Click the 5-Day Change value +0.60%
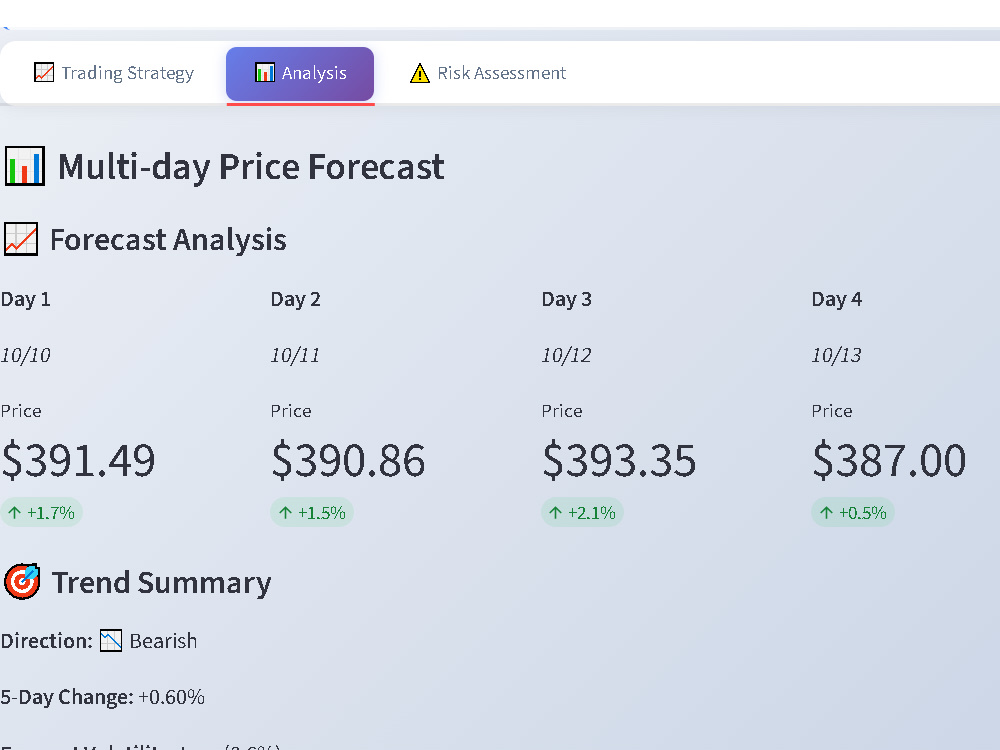This screenshot has height=750, width=1000. tap(172, 697)
